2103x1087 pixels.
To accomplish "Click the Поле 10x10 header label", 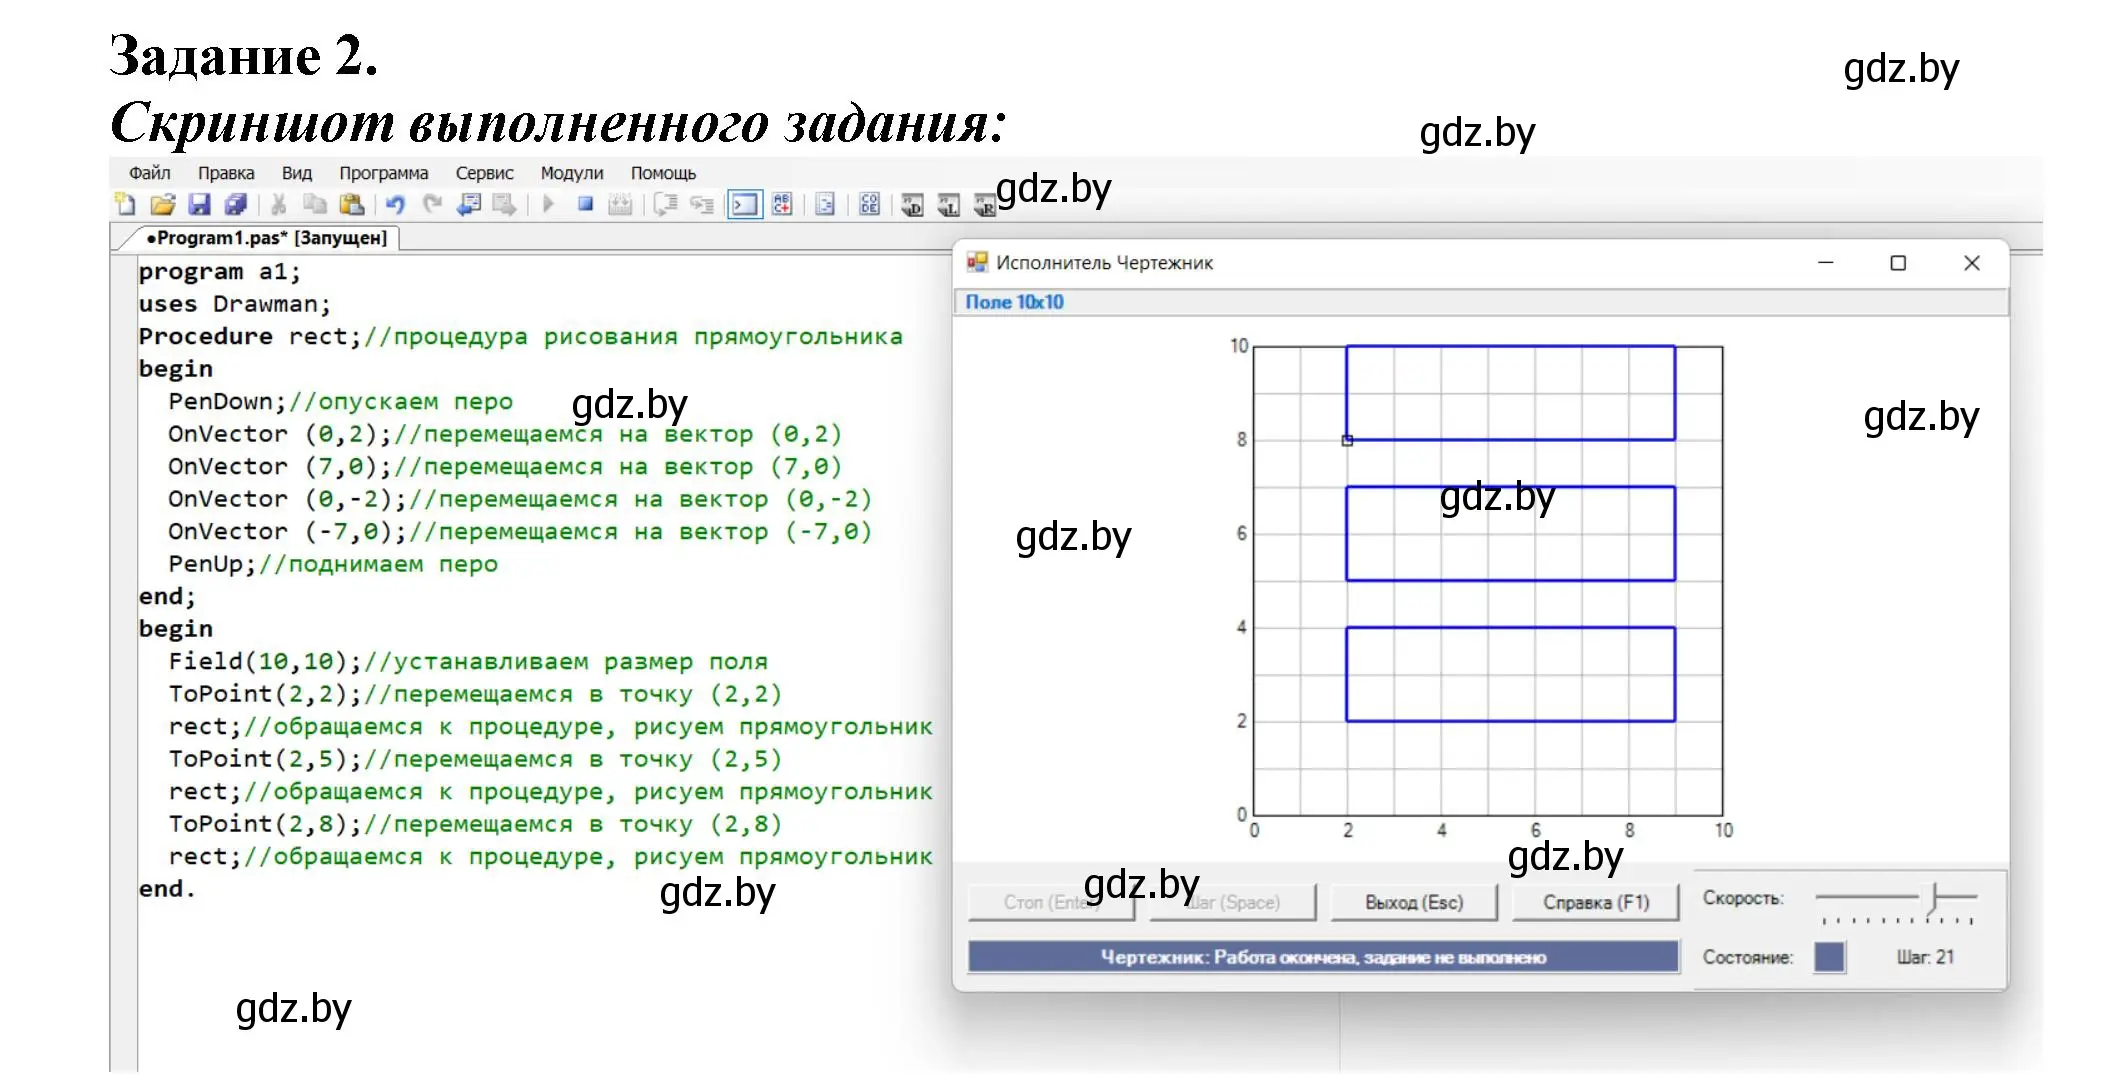I will pos(1015,302).
